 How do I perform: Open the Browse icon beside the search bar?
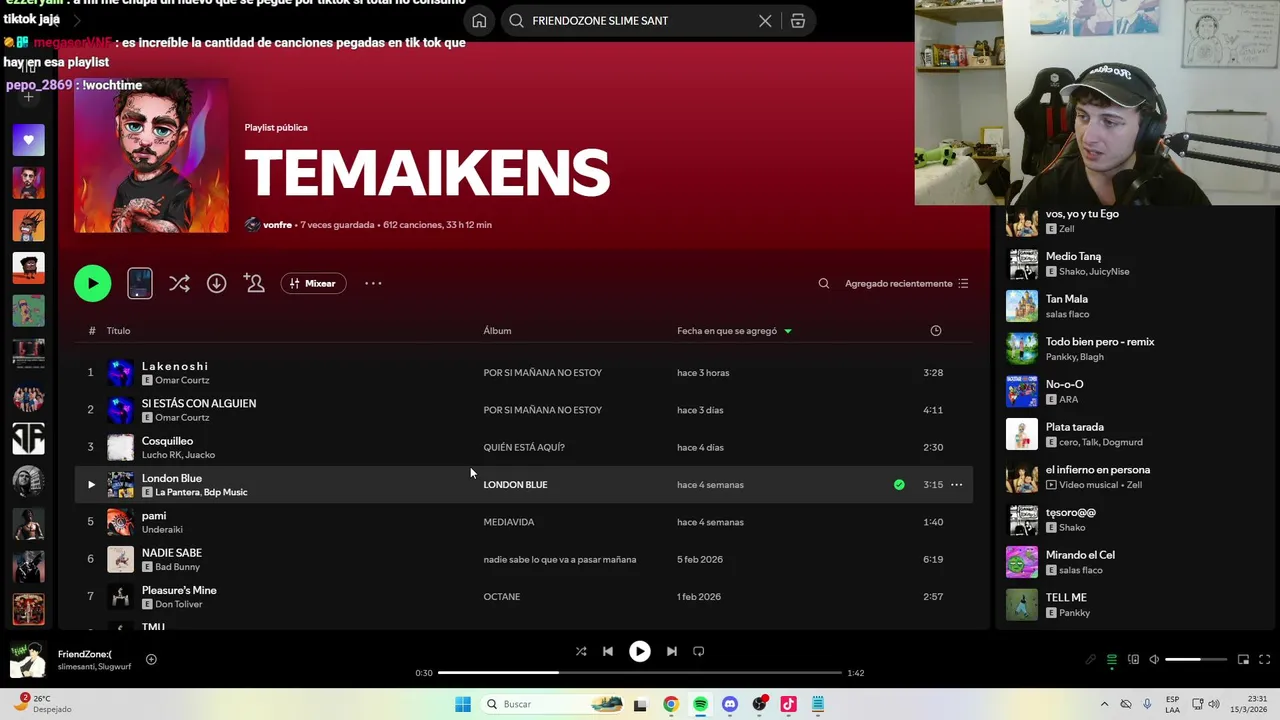(x=798, y=21)
